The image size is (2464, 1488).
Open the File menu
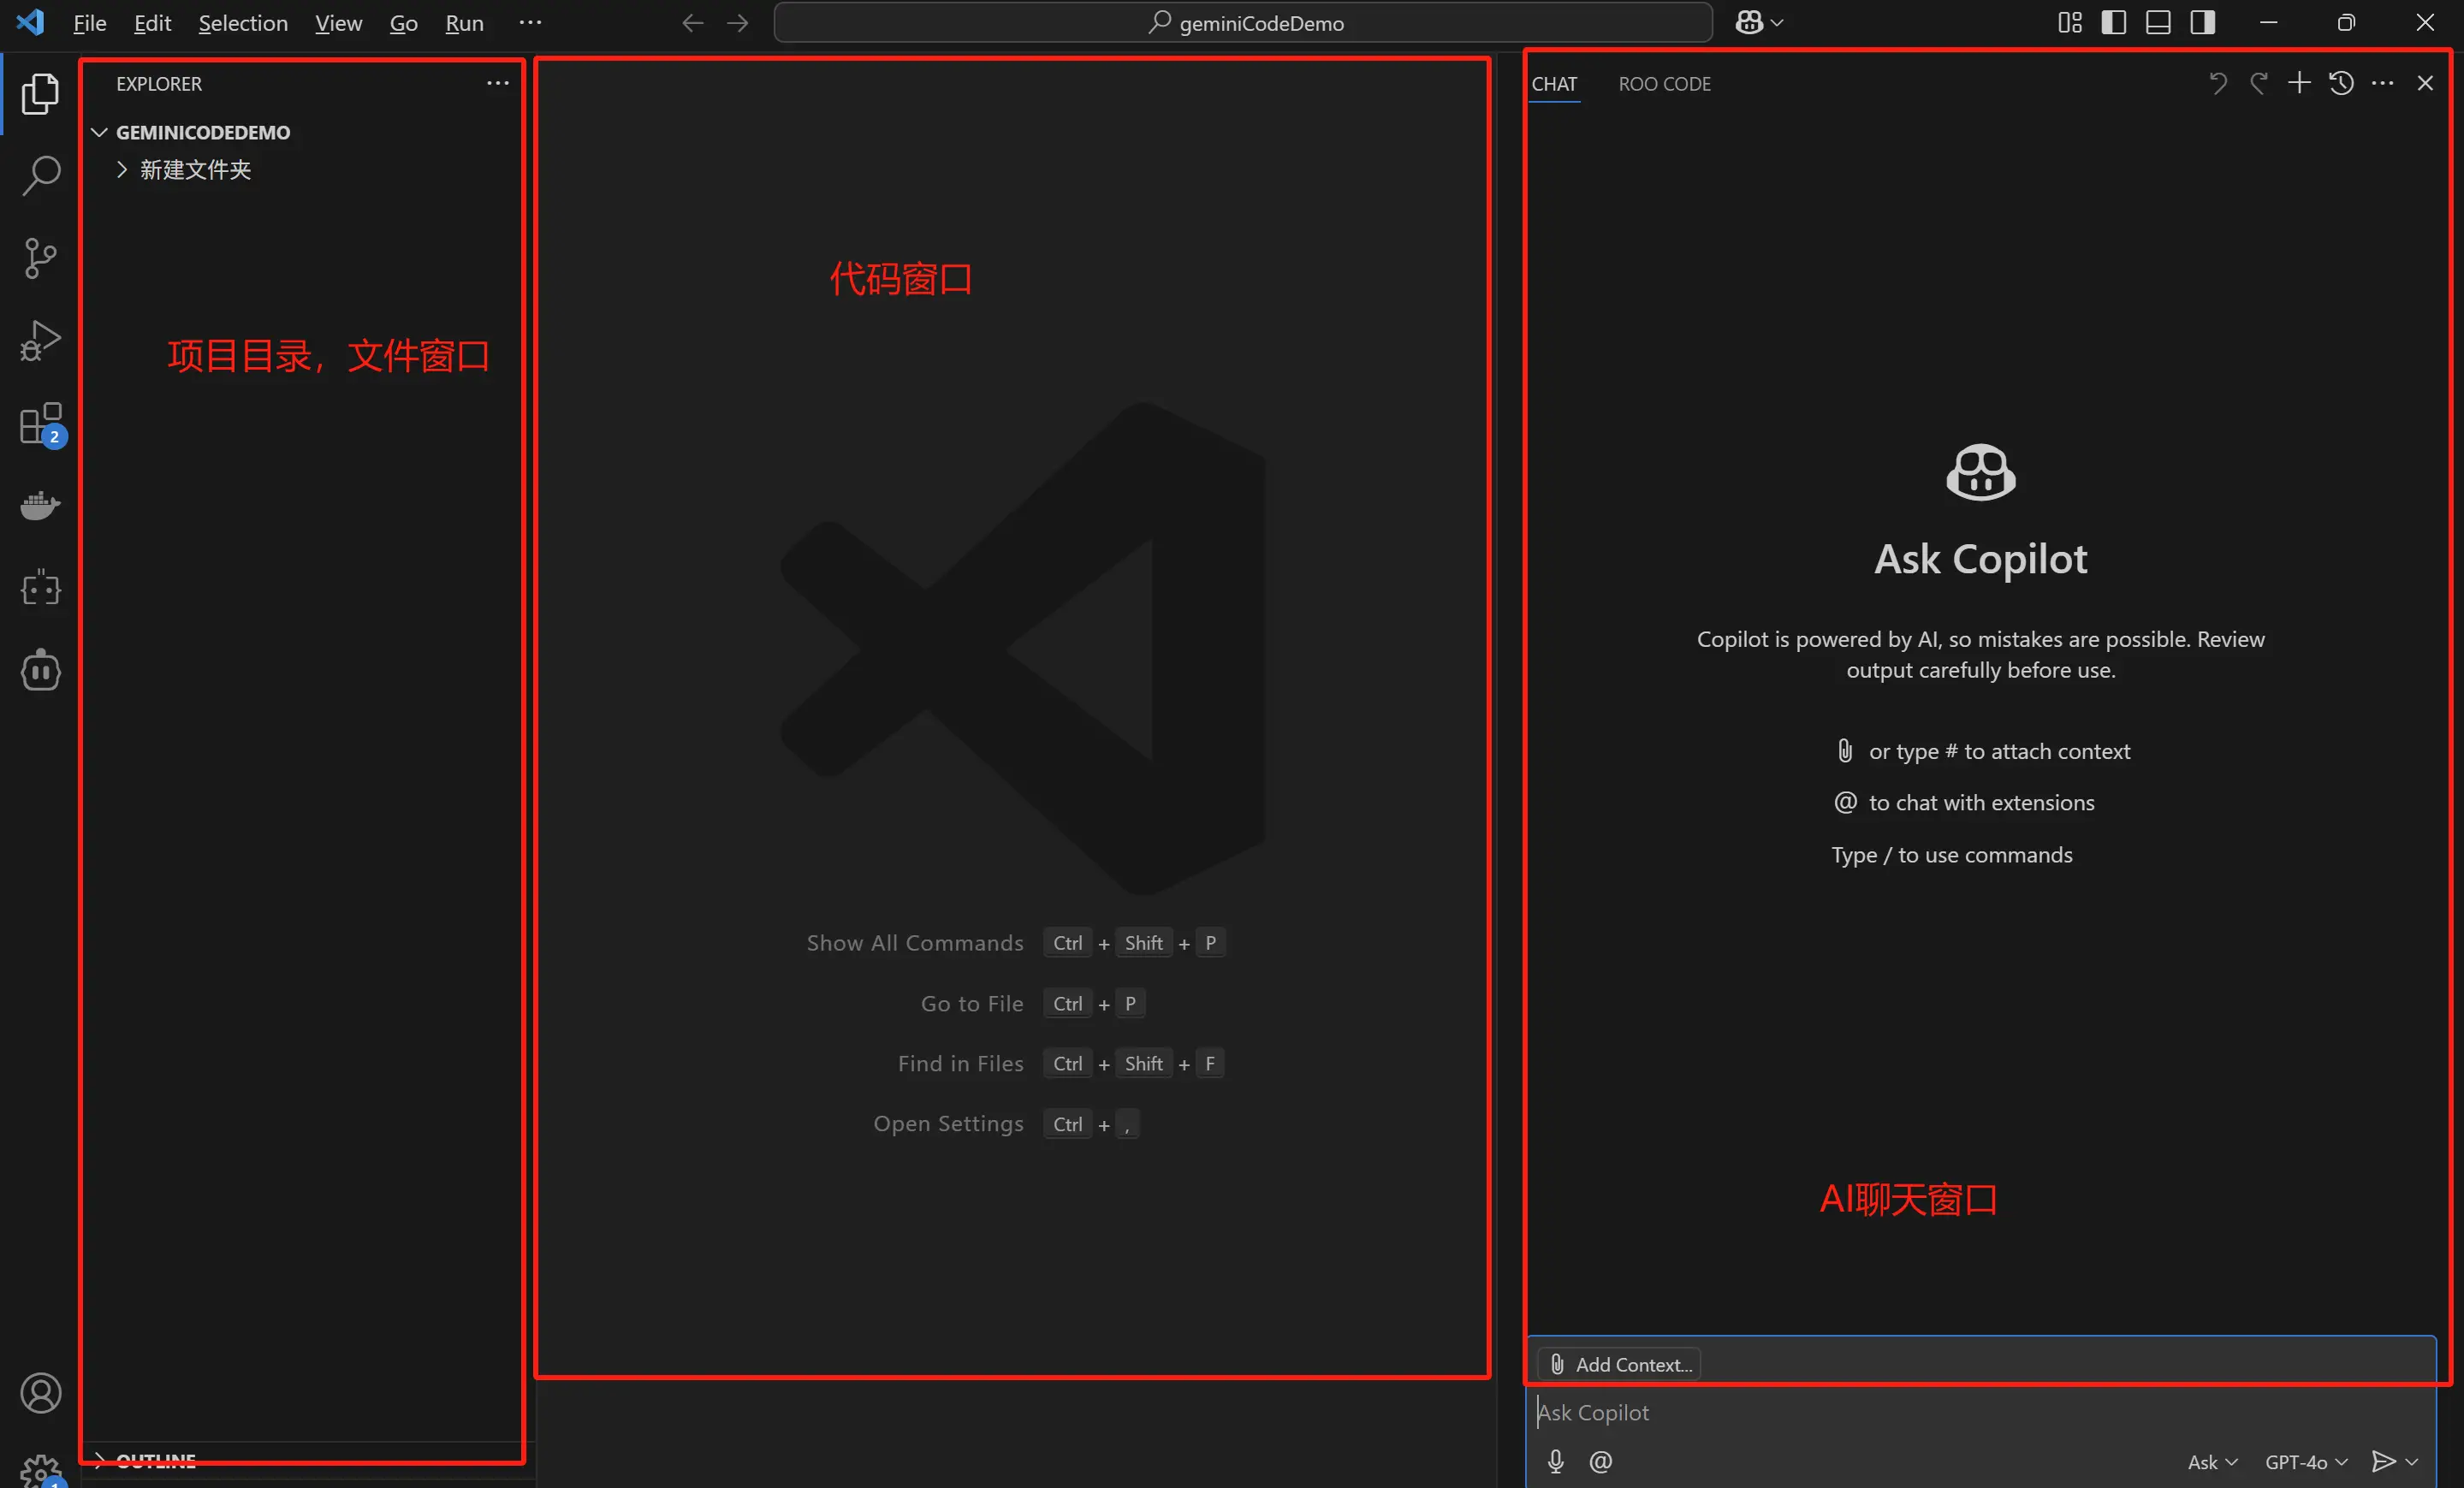pyautogui.click(x=90, y=22)
